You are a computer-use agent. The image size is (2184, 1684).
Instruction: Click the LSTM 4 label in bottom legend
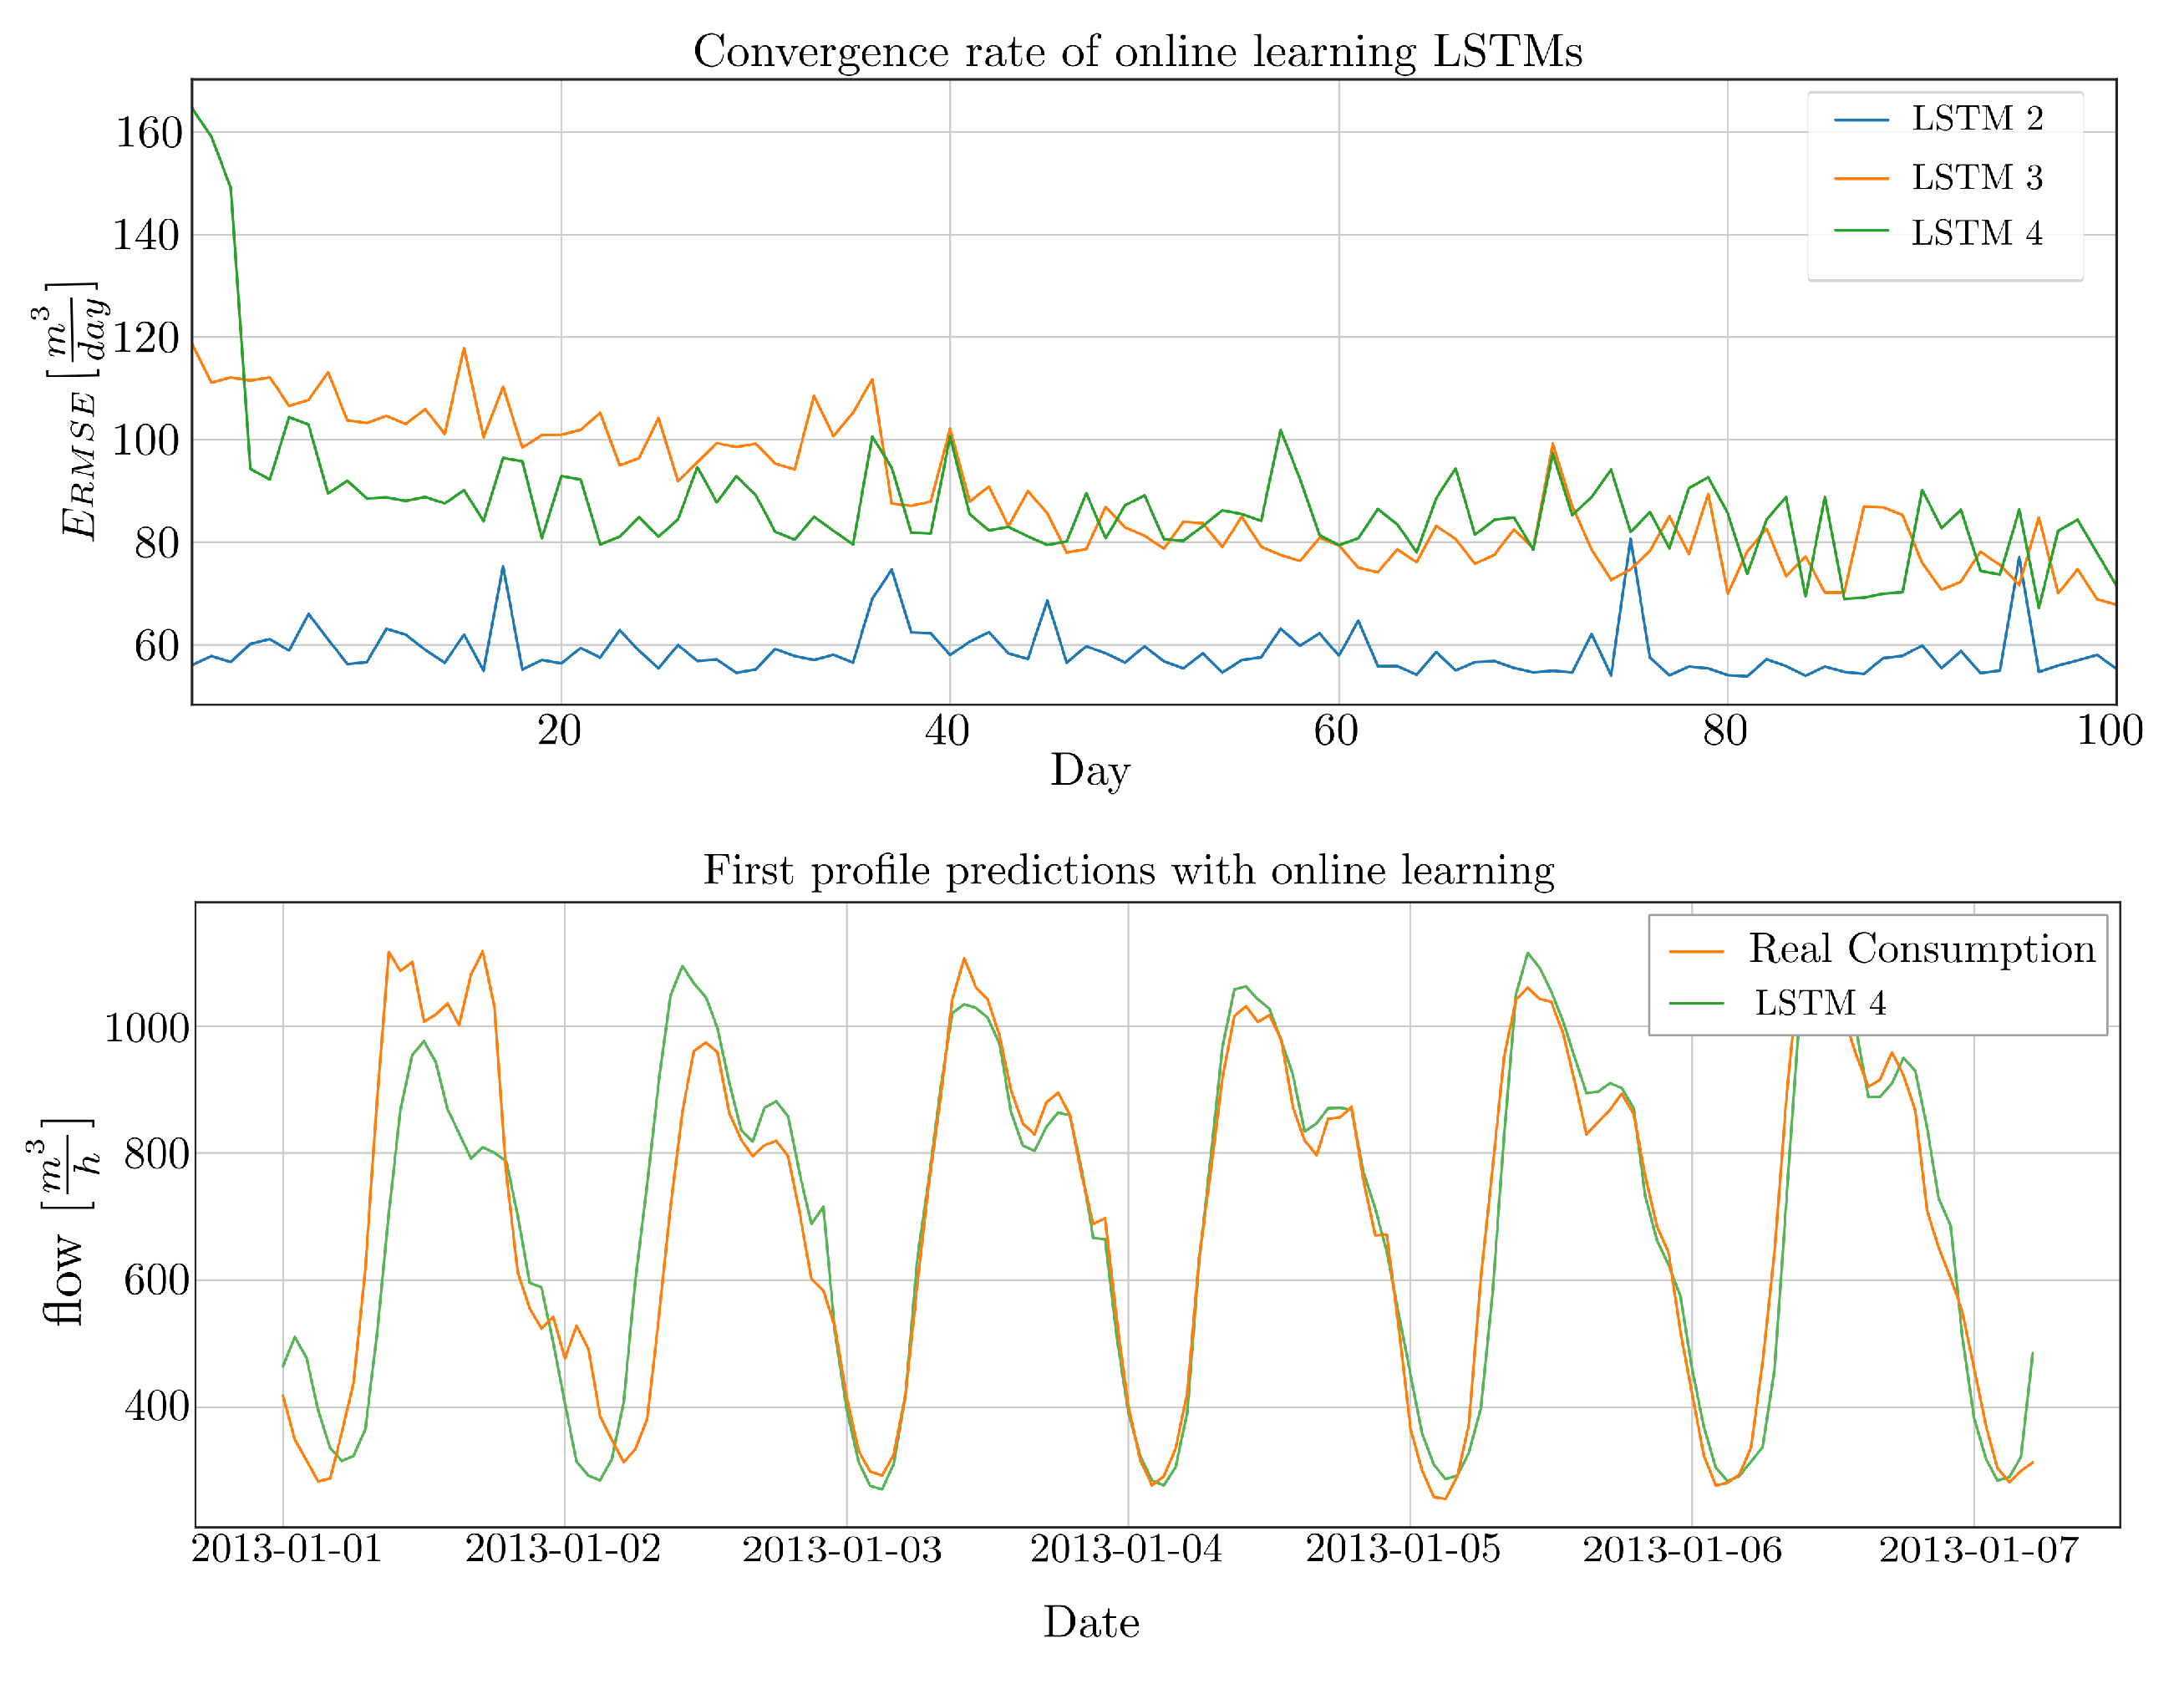pos(1820,1003)
